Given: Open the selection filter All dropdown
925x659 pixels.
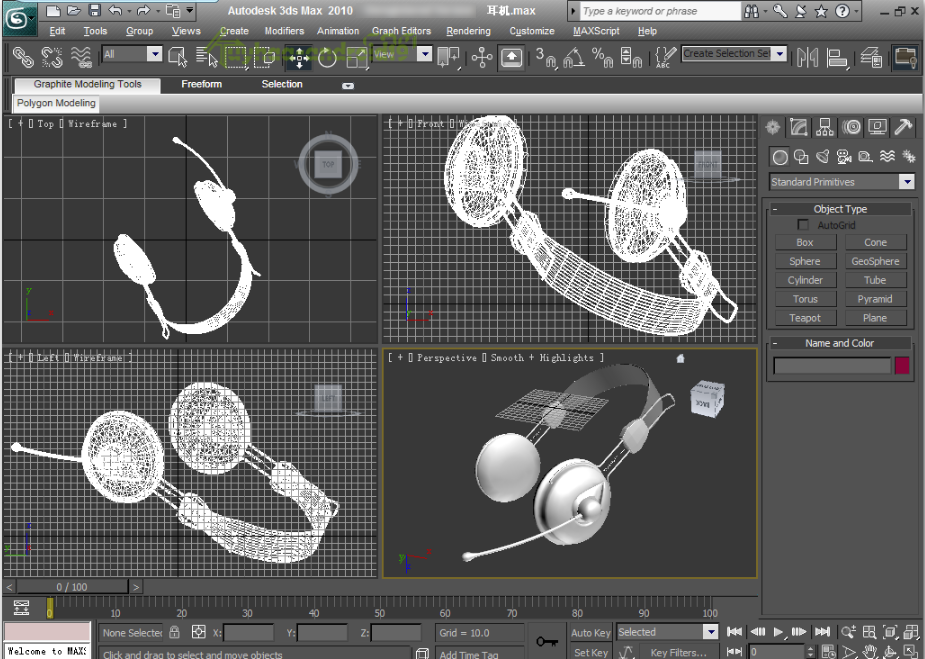Looking at the screenshot, I should 155,54.
